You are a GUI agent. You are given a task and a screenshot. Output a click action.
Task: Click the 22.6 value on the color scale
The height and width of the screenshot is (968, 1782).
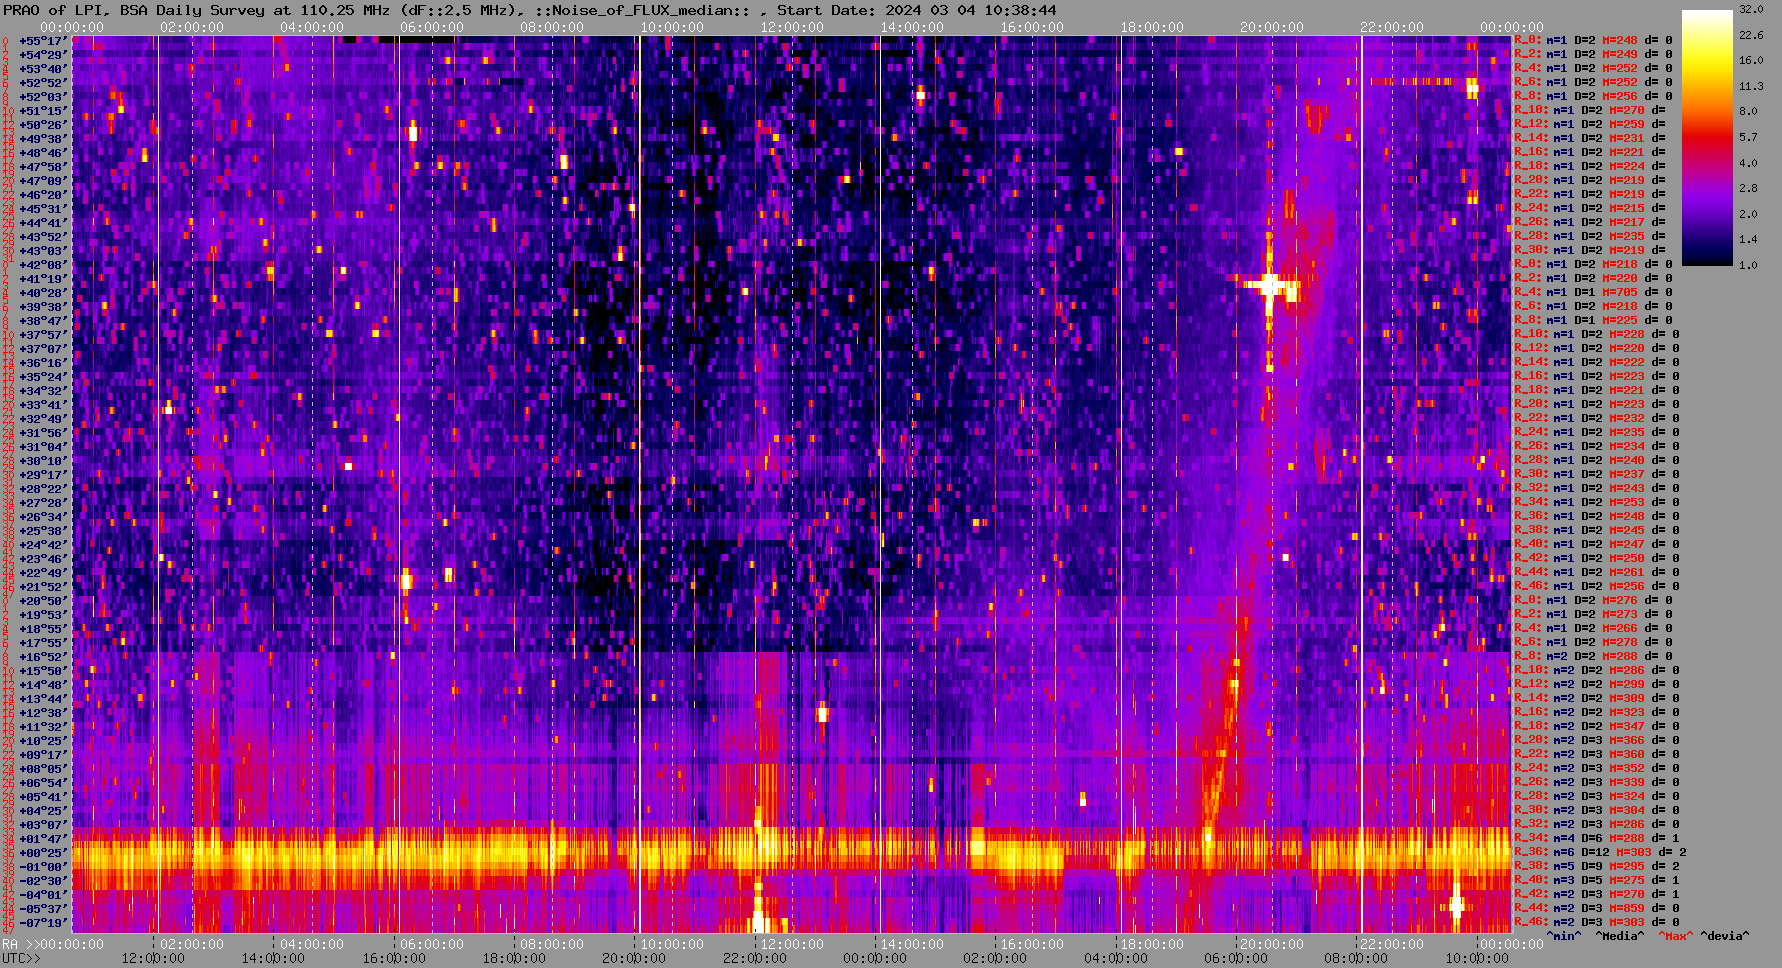coord(1751,35)
